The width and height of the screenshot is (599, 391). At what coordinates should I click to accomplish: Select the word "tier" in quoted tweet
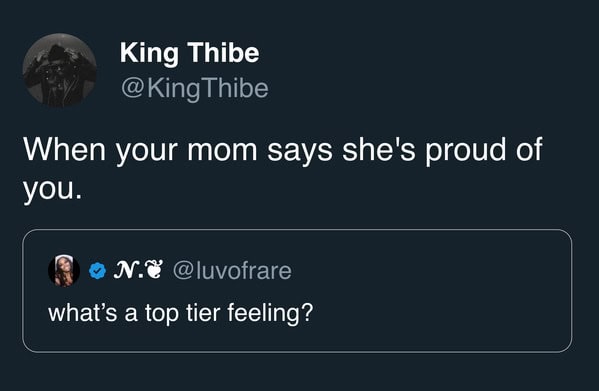[203, 312]
